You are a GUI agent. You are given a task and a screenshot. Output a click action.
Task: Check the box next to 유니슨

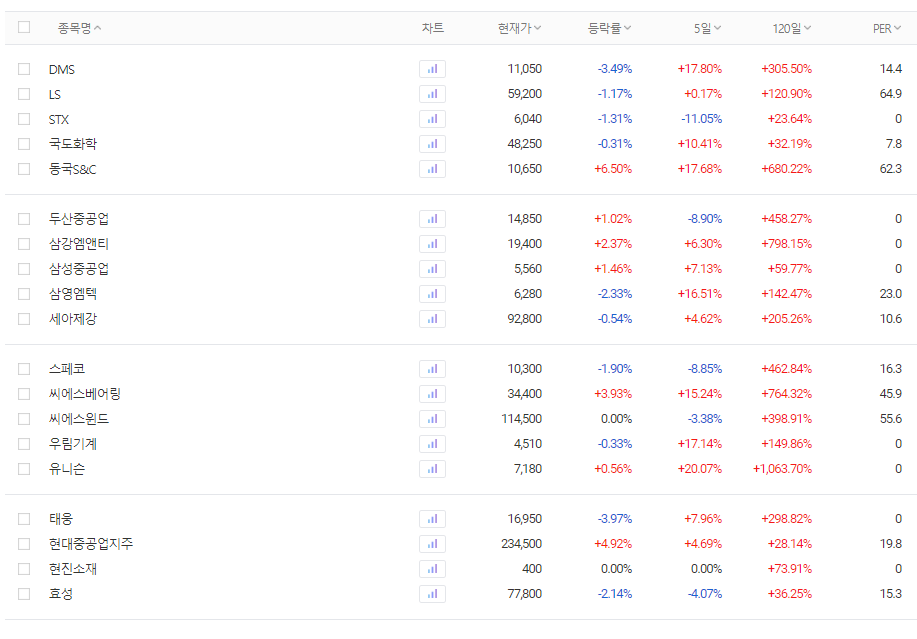click(24, 469)
